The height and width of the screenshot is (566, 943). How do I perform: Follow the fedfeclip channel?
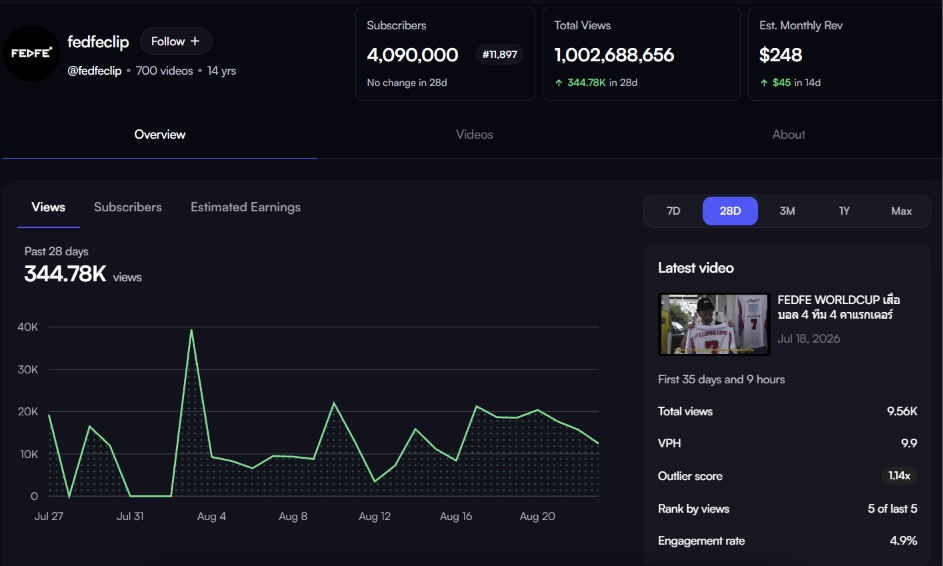point(176,42)
